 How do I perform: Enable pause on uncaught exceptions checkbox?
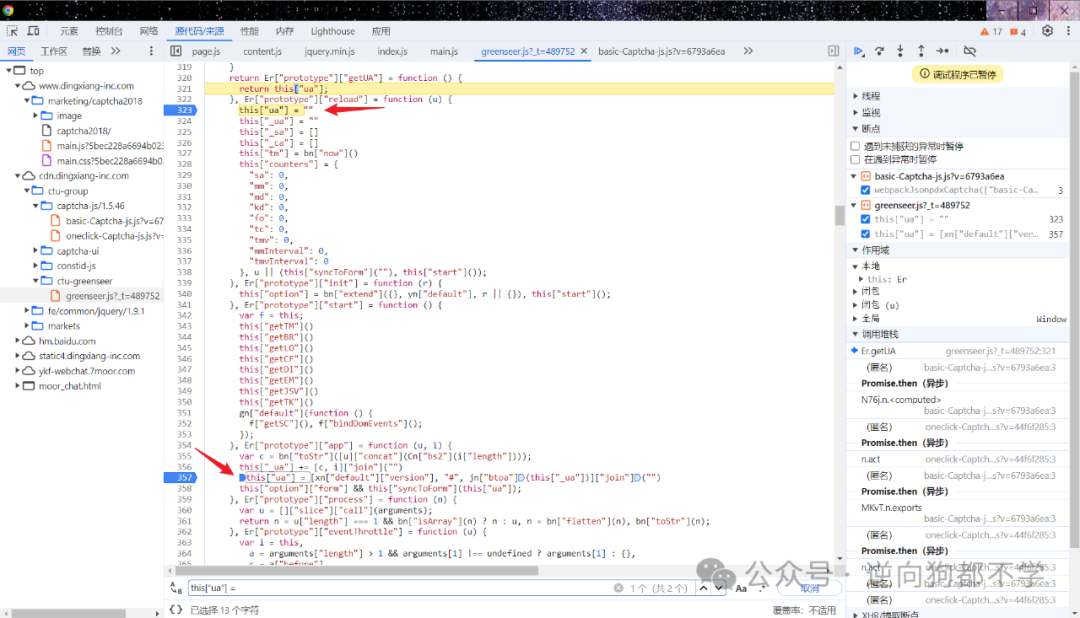(855, 146)
